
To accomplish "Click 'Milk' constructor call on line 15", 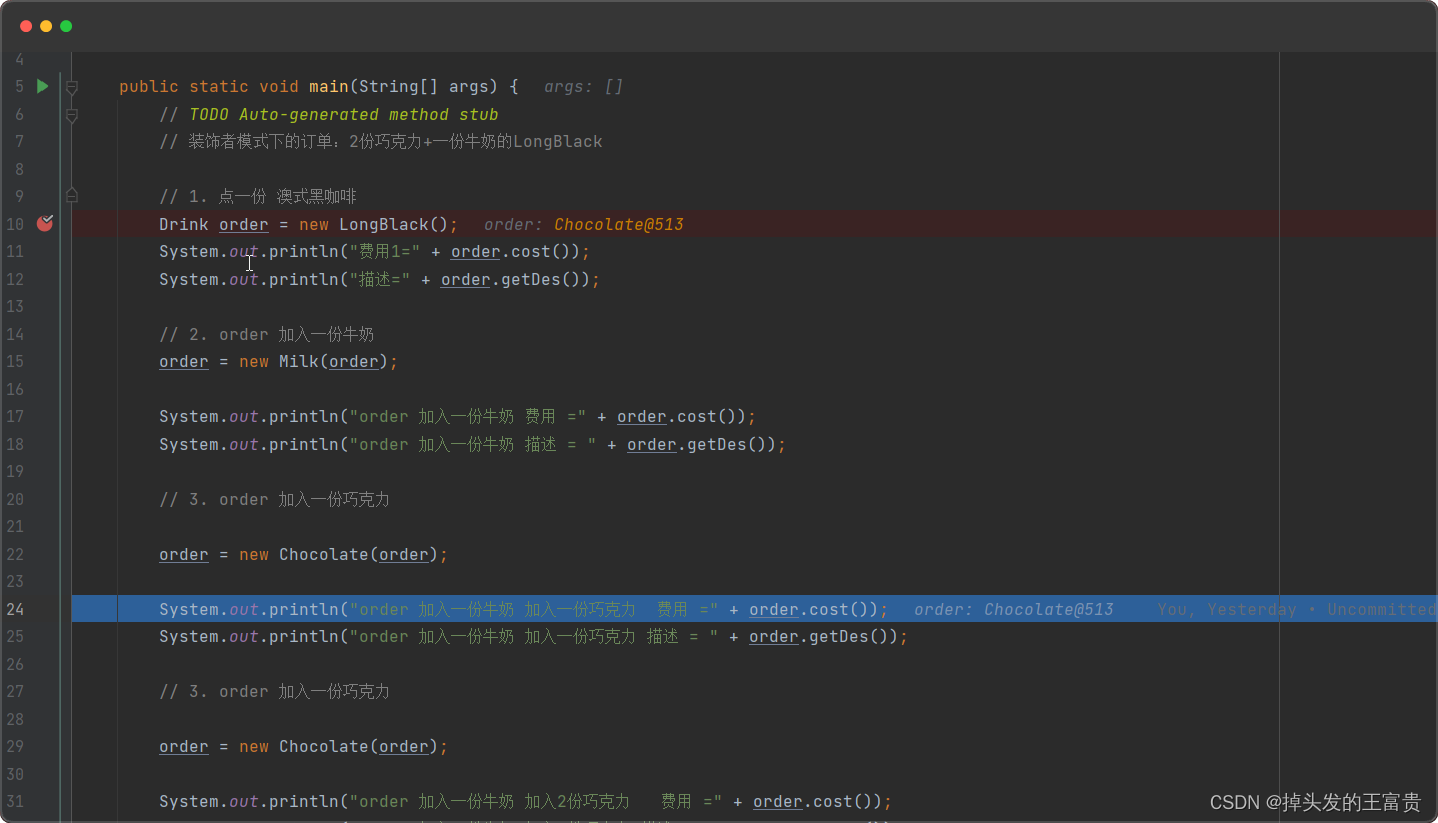I will [299, 362].
